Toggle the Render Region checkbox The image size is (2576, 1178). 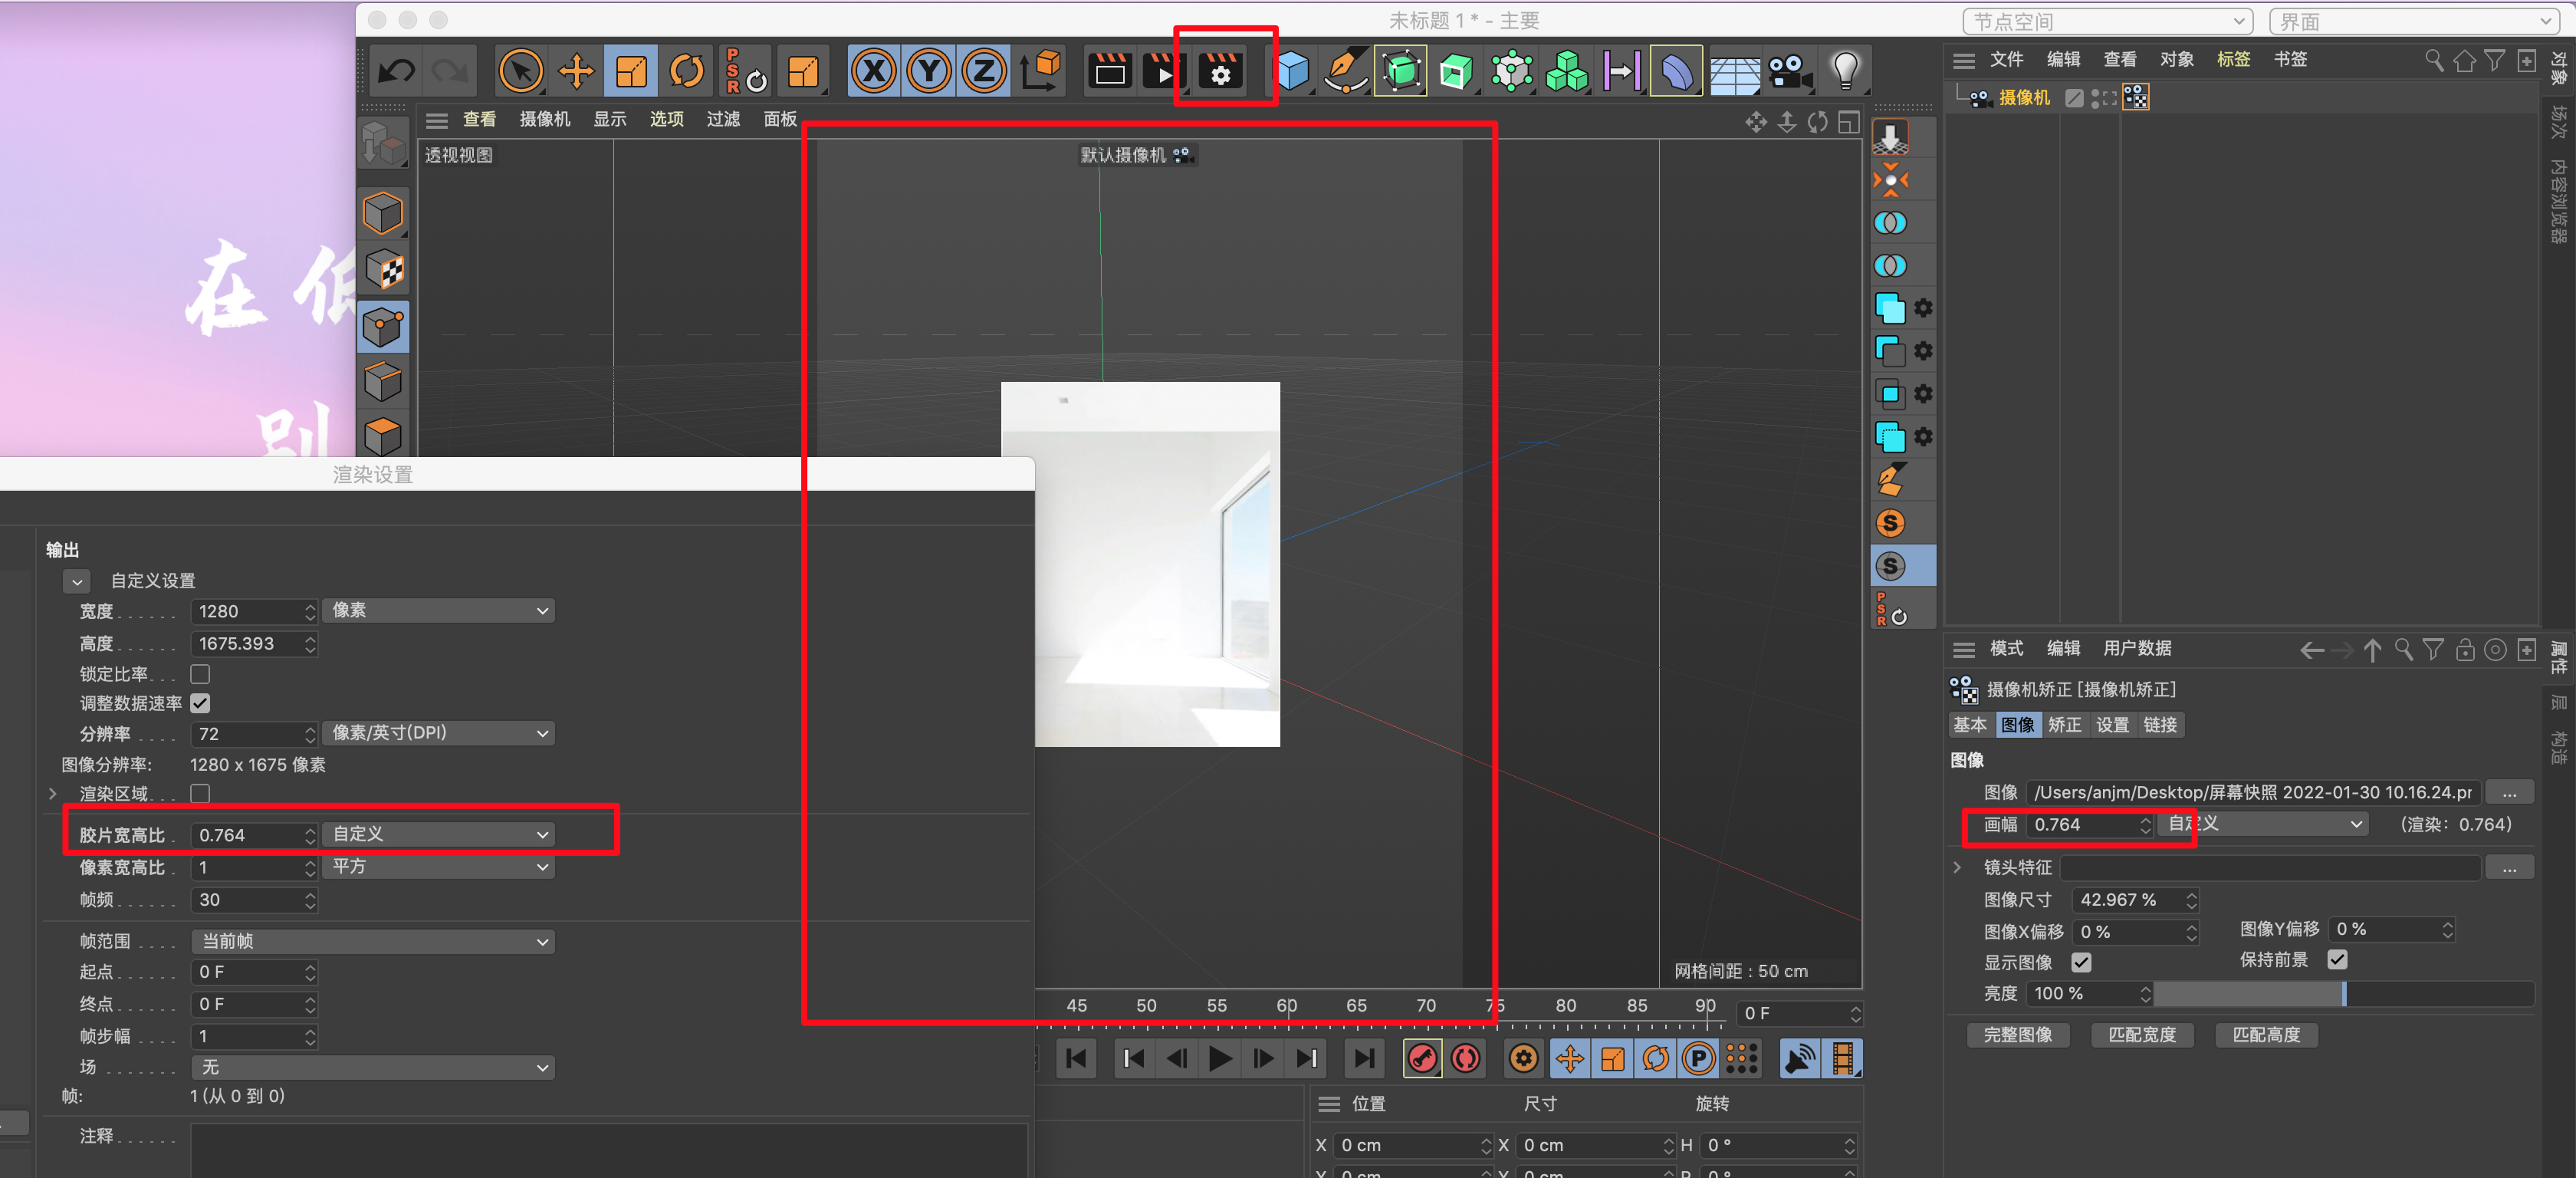(x=200, y=794)
